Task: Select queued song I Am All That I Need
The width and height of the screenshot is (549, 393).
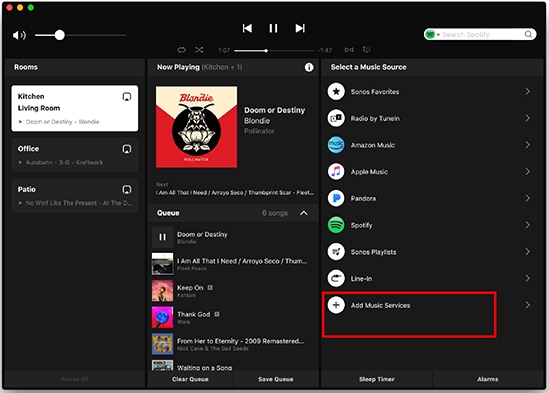Action: point(233,264)
